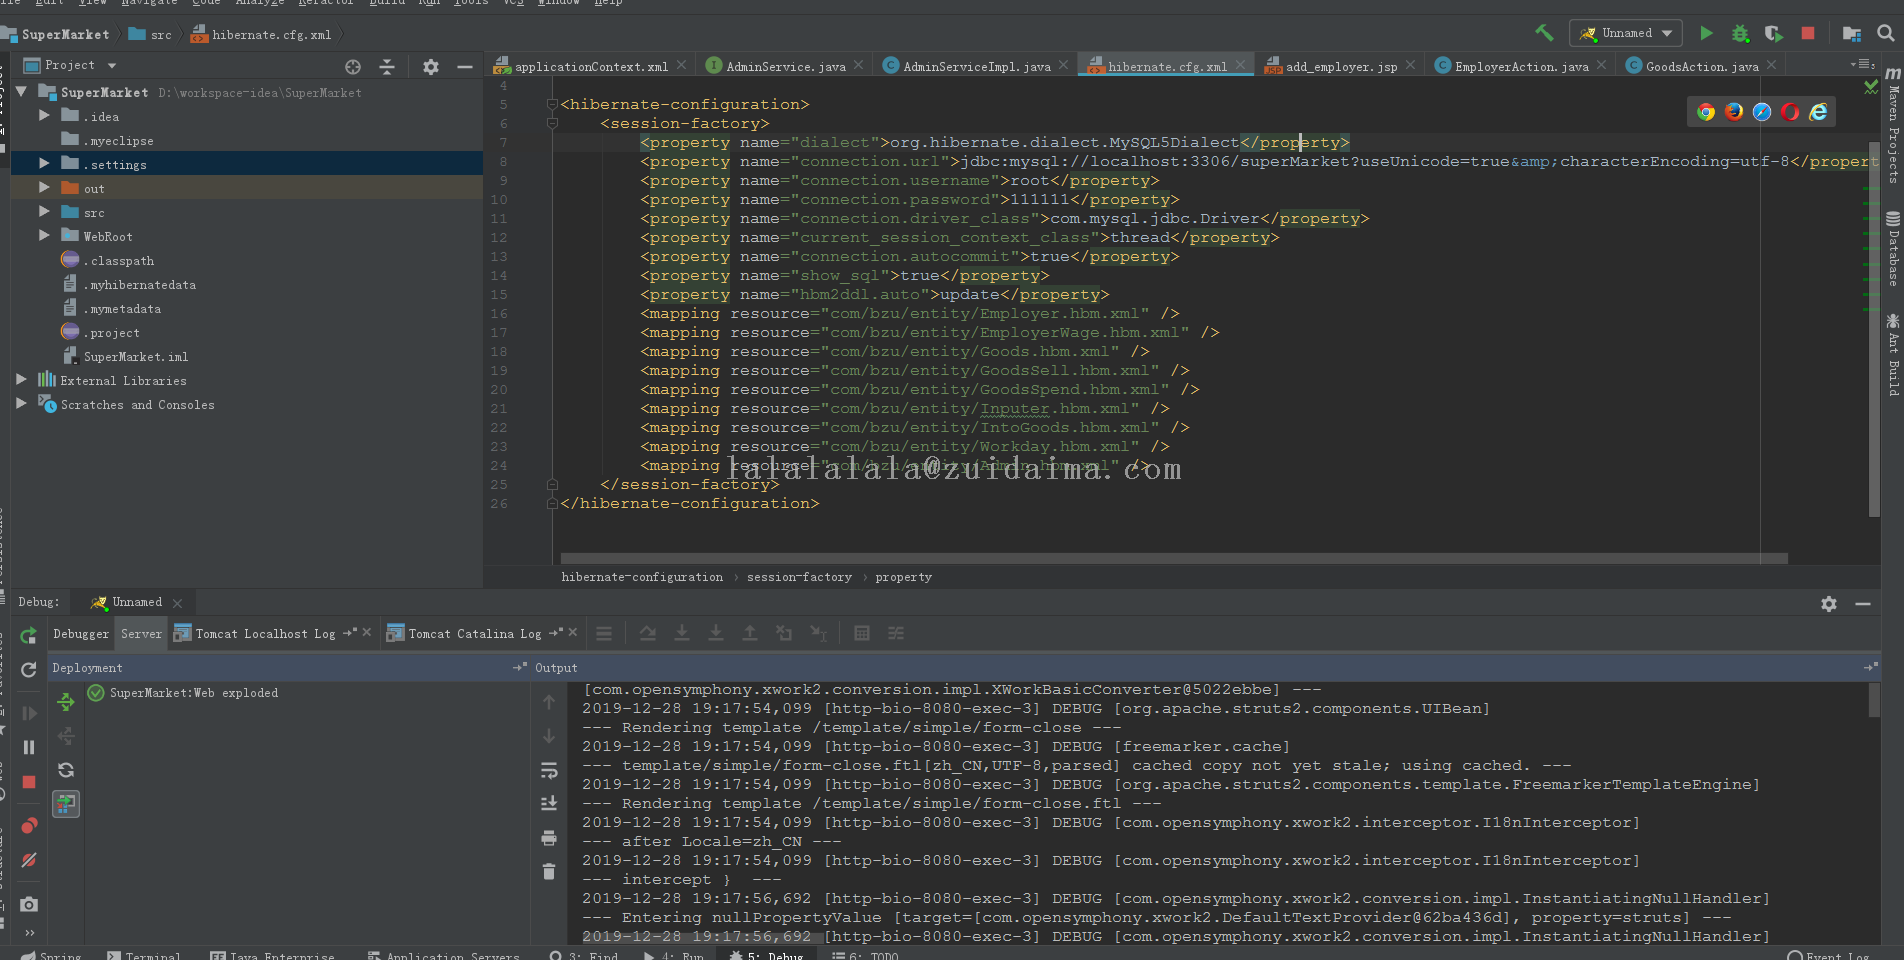Click Deploy All green icon
1904x960 pixels.
tap(66, 702)
